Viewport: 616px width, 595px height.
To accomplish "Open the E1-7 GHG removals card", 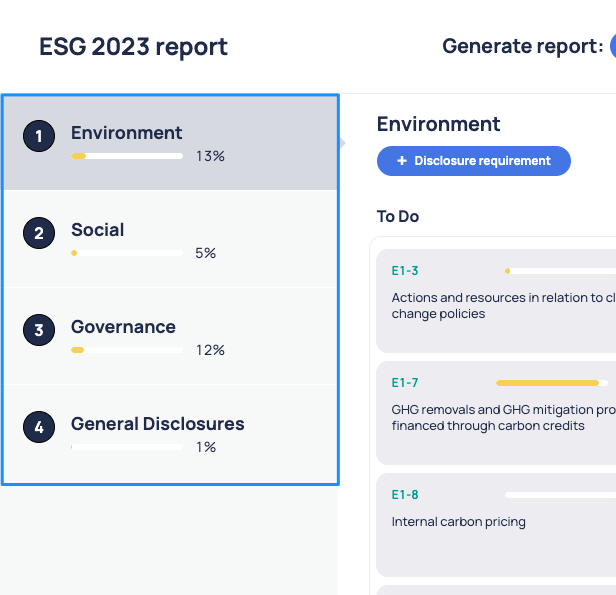I will click(496, 413).
